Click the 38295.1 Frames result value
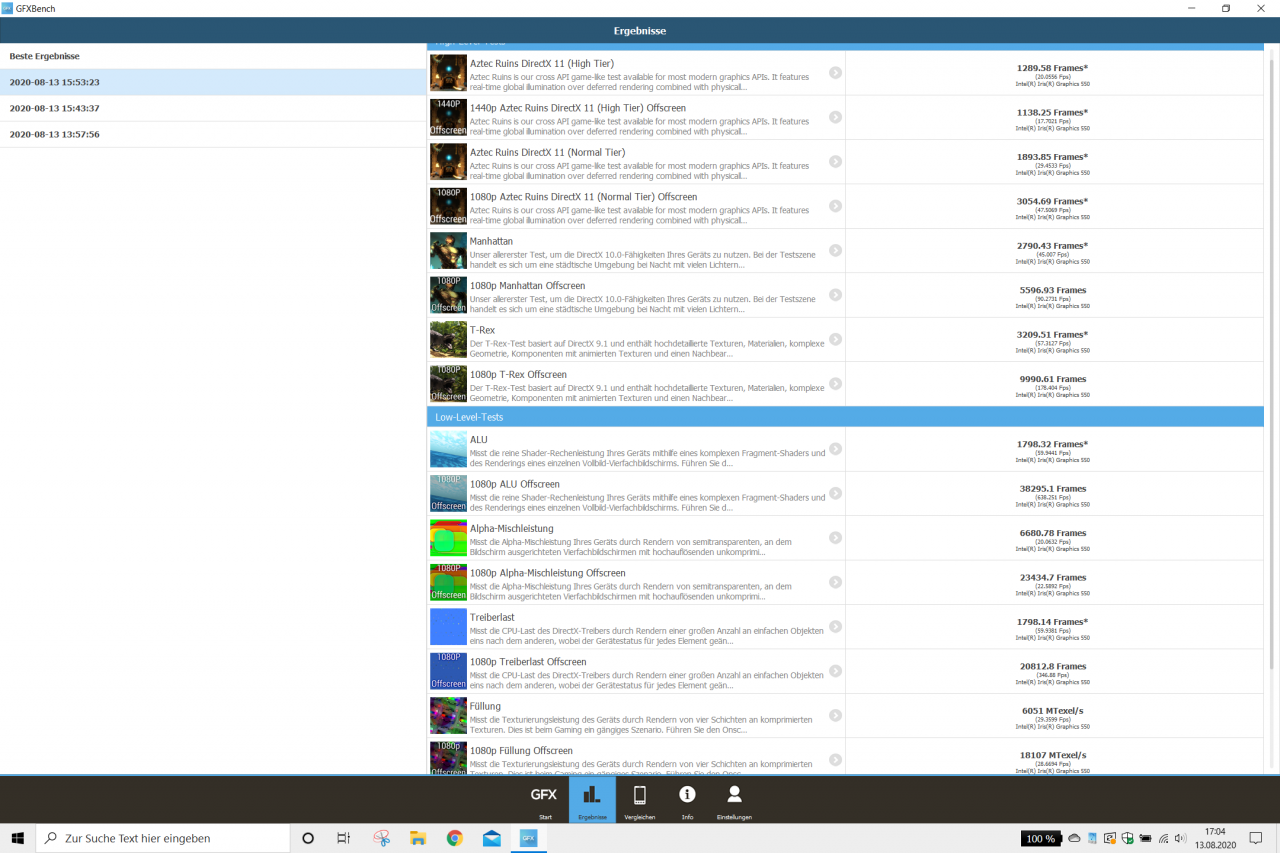 [x=1052, y=489]
